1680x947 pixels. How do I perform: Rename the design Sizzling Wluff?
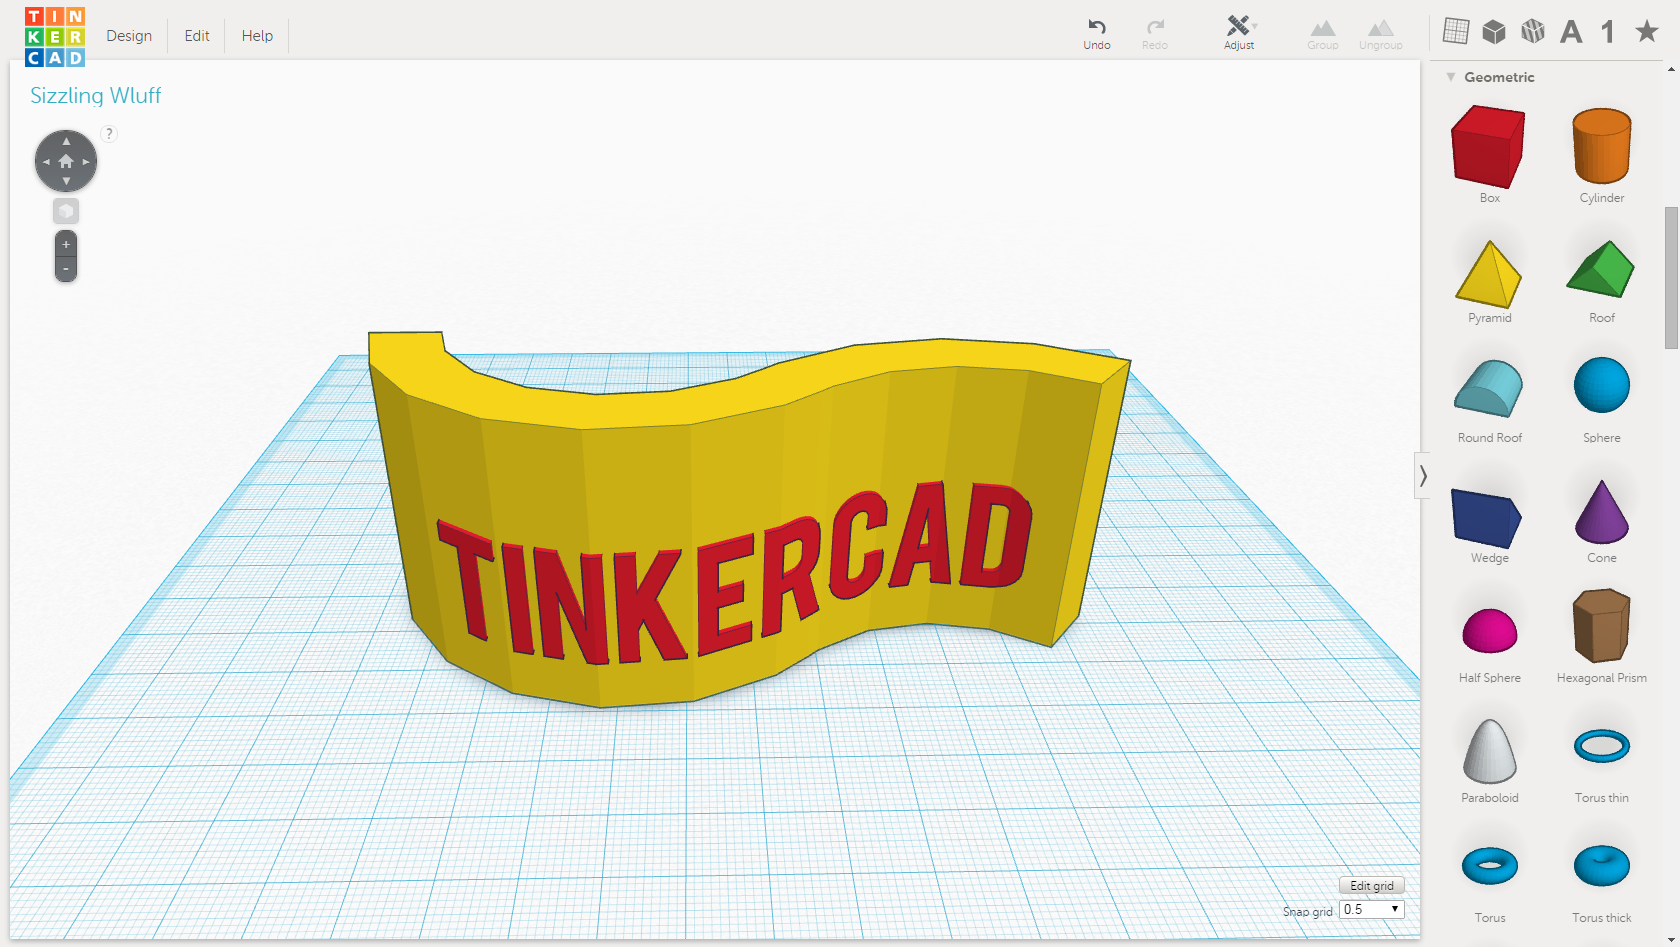point(95,95)
